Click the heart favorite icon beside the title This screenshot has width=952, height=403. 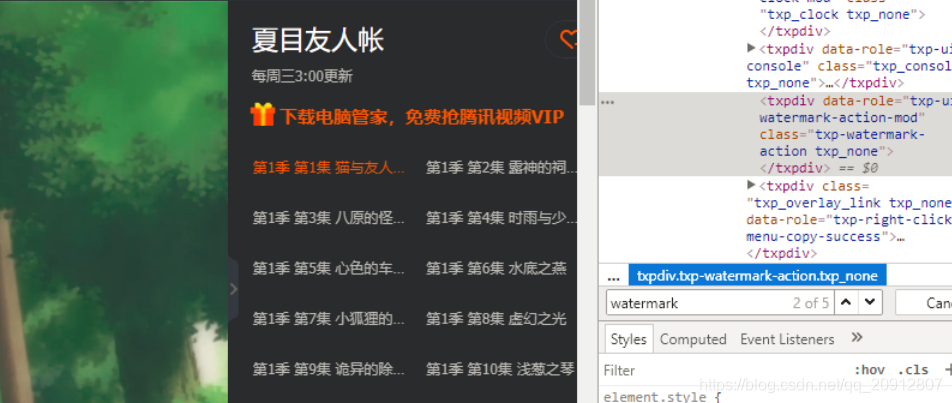coord(568,39)
